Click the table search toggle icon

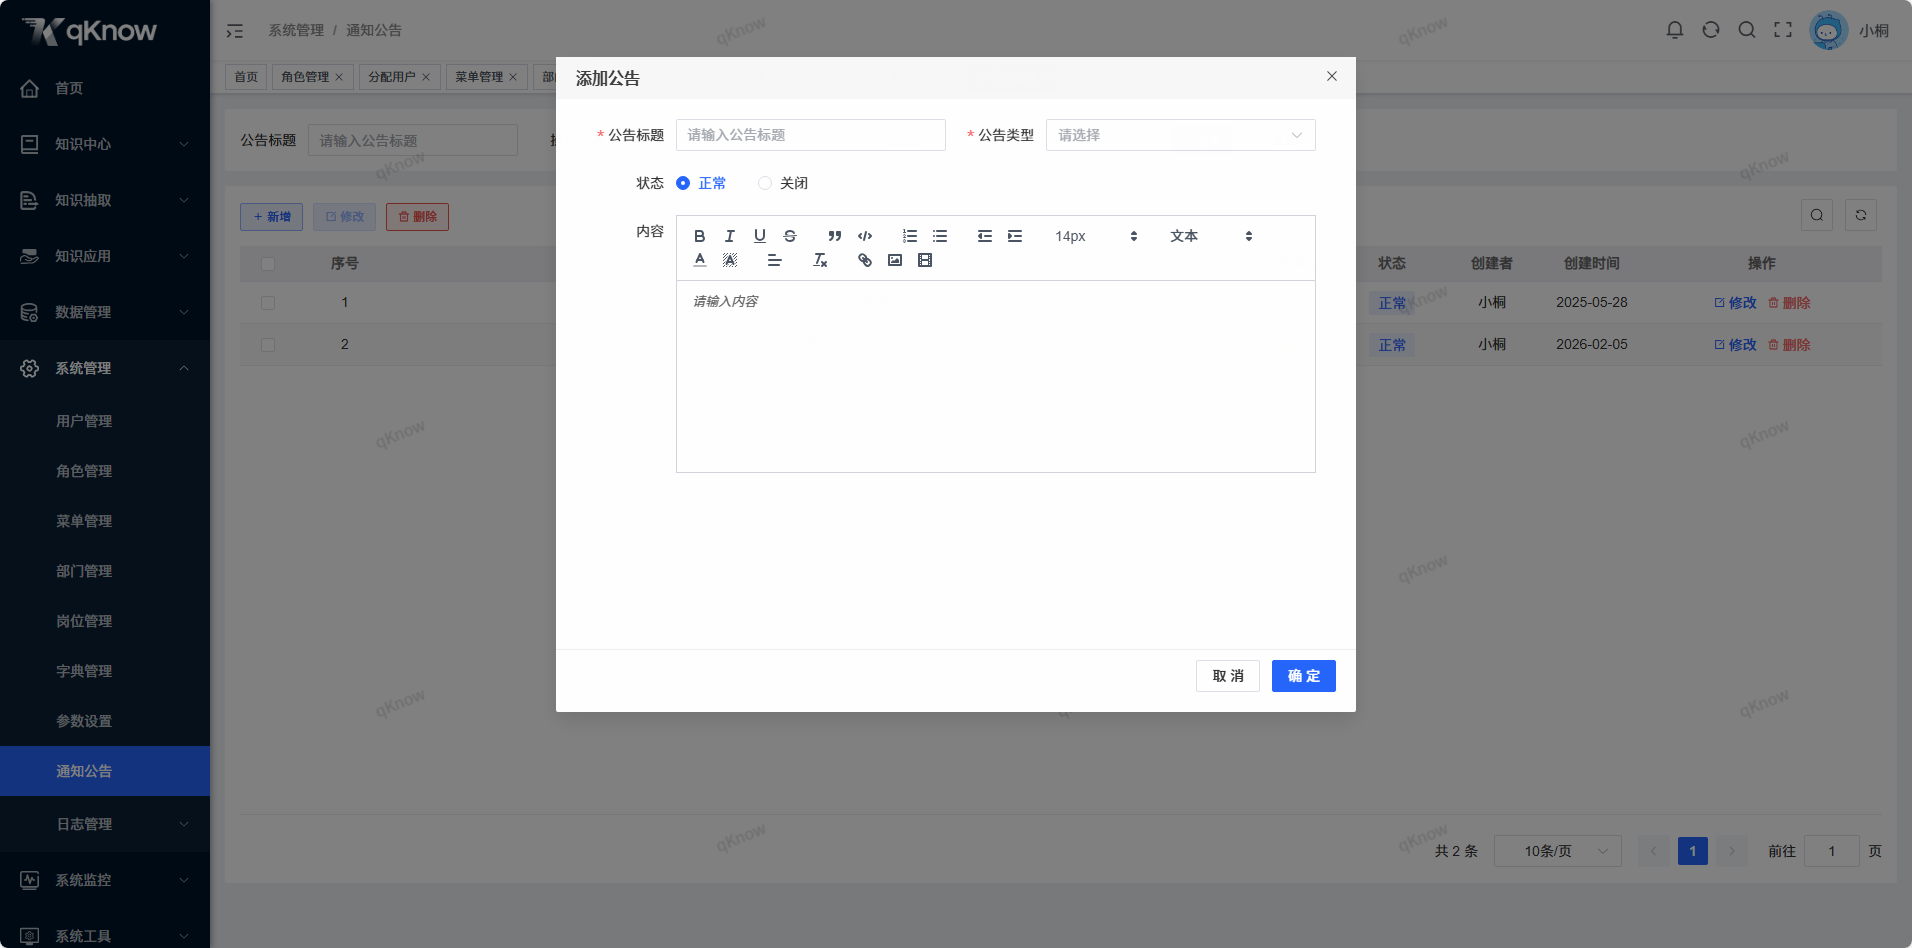1817,215
